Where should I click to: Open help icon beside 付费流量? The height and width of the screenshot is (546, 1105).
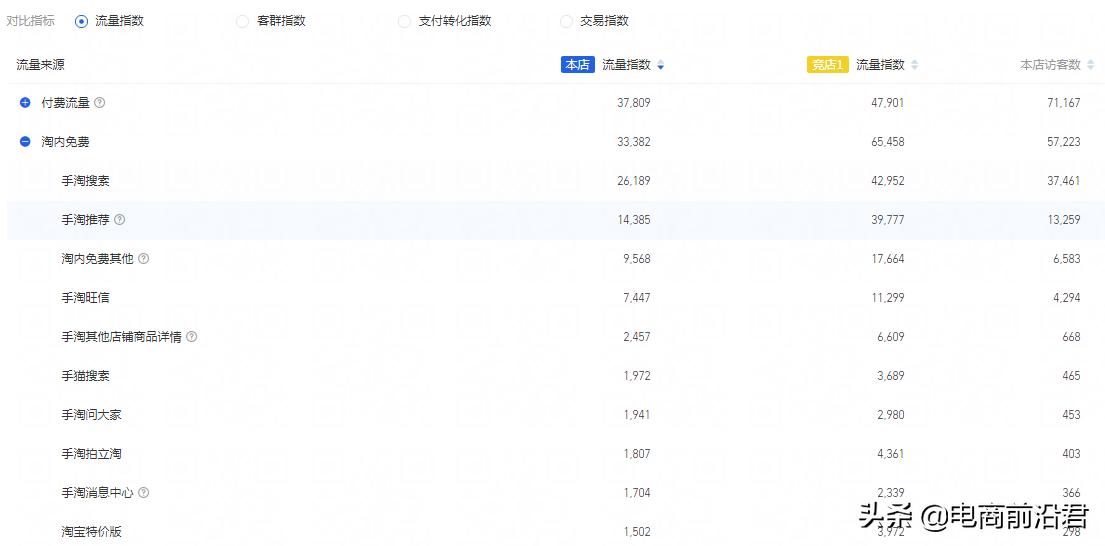[99, 103]
